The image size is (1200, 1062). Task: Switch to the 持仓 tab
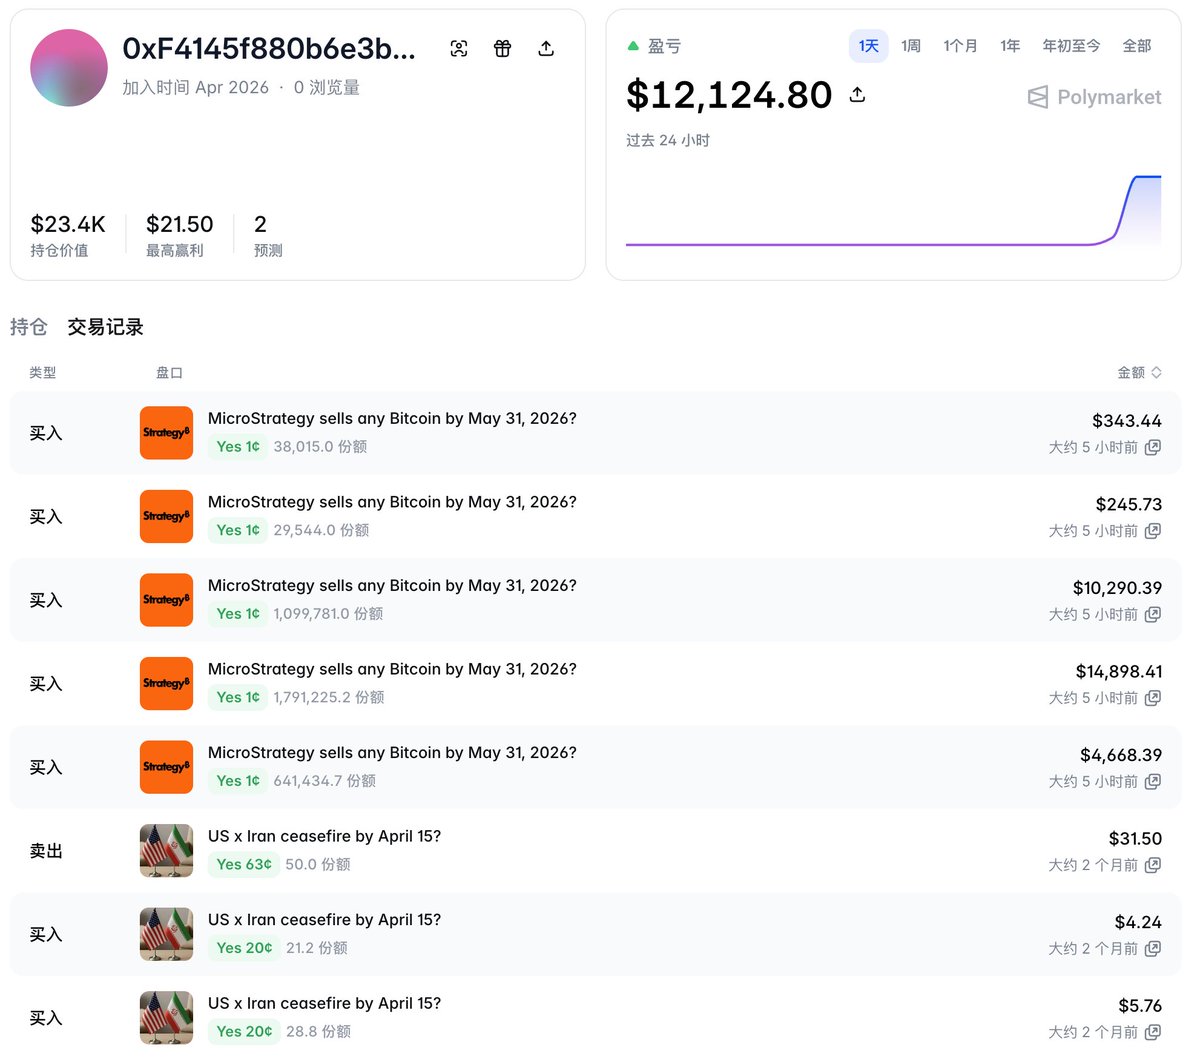point(29,327)
